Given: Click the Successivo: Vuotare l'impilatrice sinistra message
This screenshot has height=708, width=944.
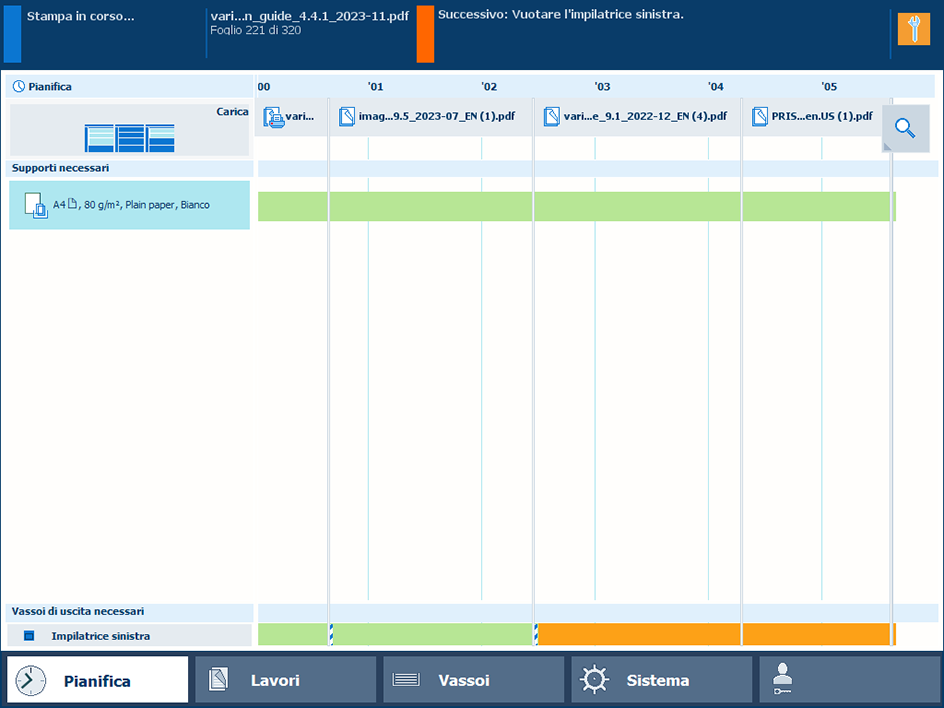Looking at the screenshot, I should pyautogui.click(x=560, y=14).
